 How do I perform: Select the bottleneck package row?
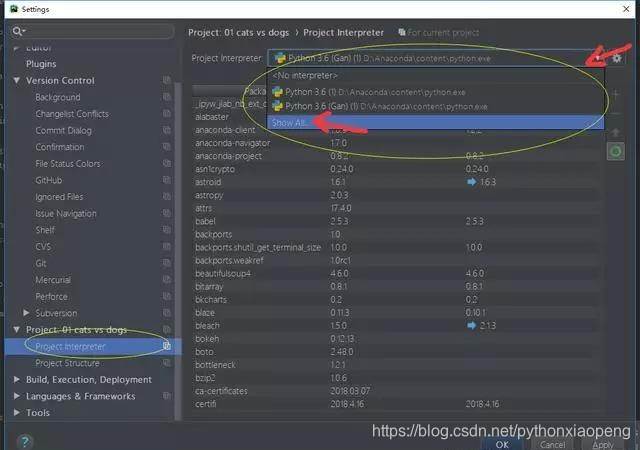tap(396, 365)
